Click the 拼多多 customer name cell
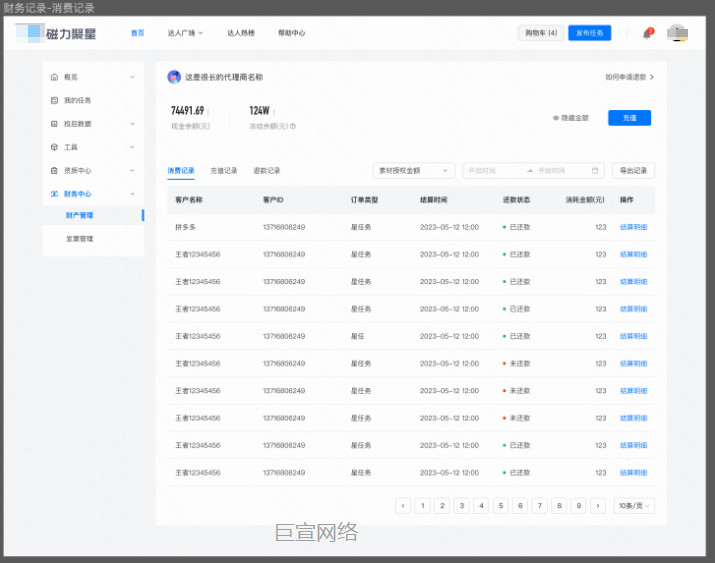The image size is (715, 563). [x=185, y=227]
